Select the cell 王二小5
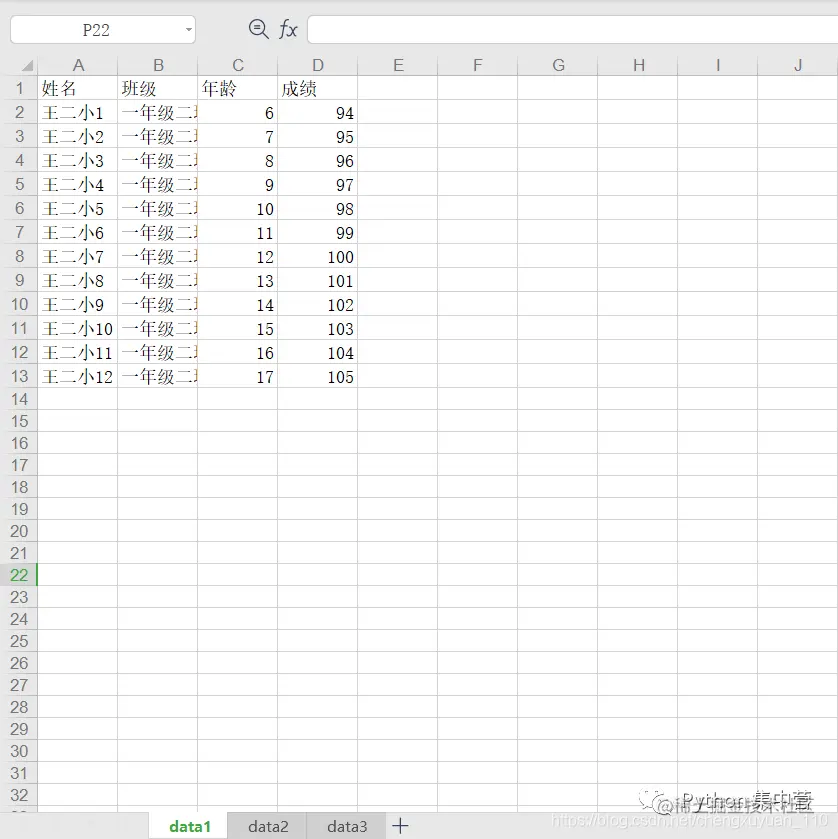Image resolution: width=838 pixels, height=839 pixels. [78, 209]
